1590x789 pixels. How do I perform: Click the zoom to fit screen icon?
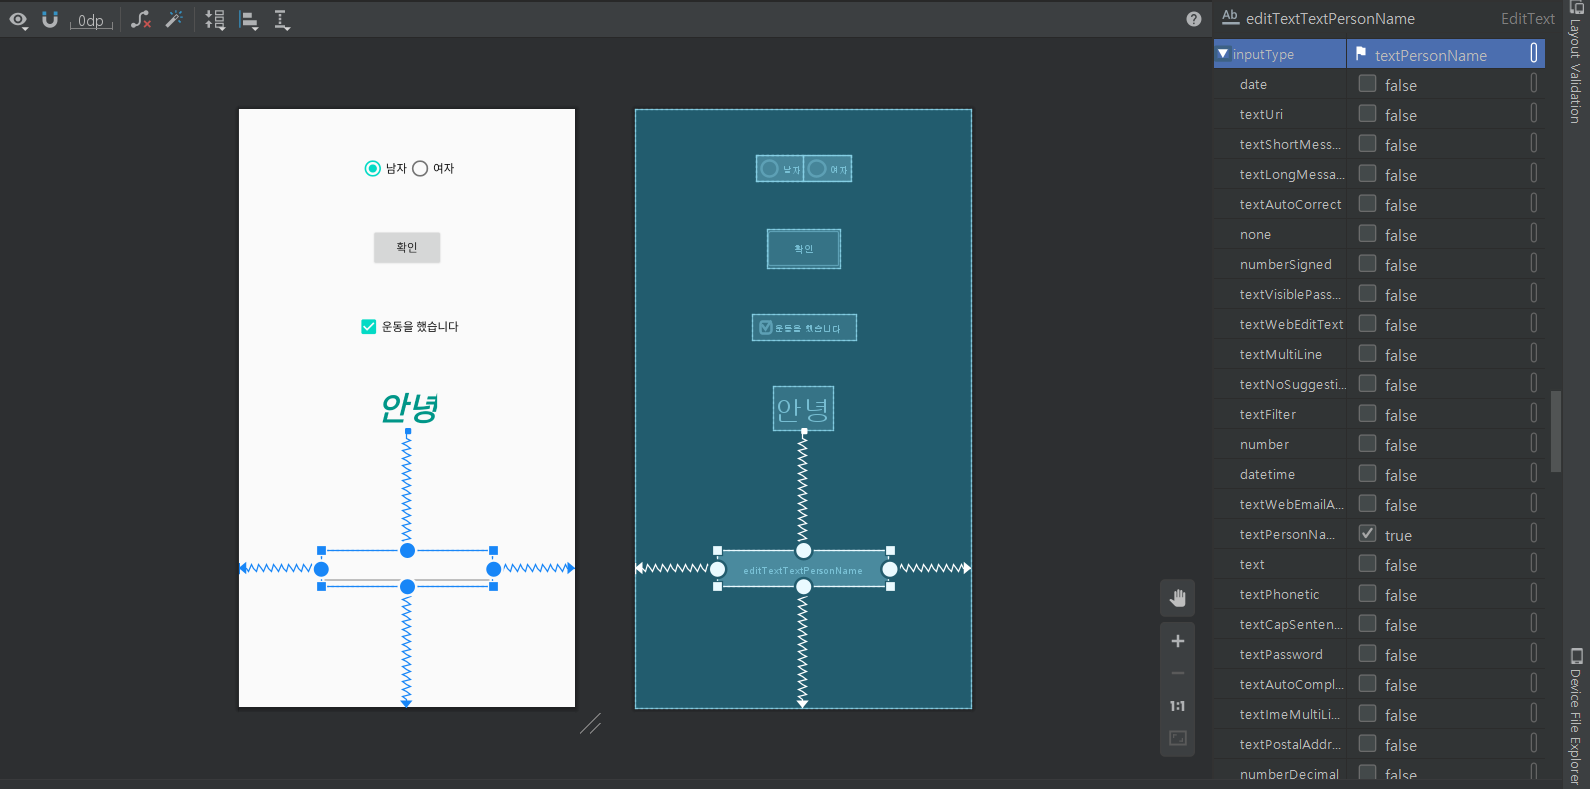click(x=1178, y=738)
